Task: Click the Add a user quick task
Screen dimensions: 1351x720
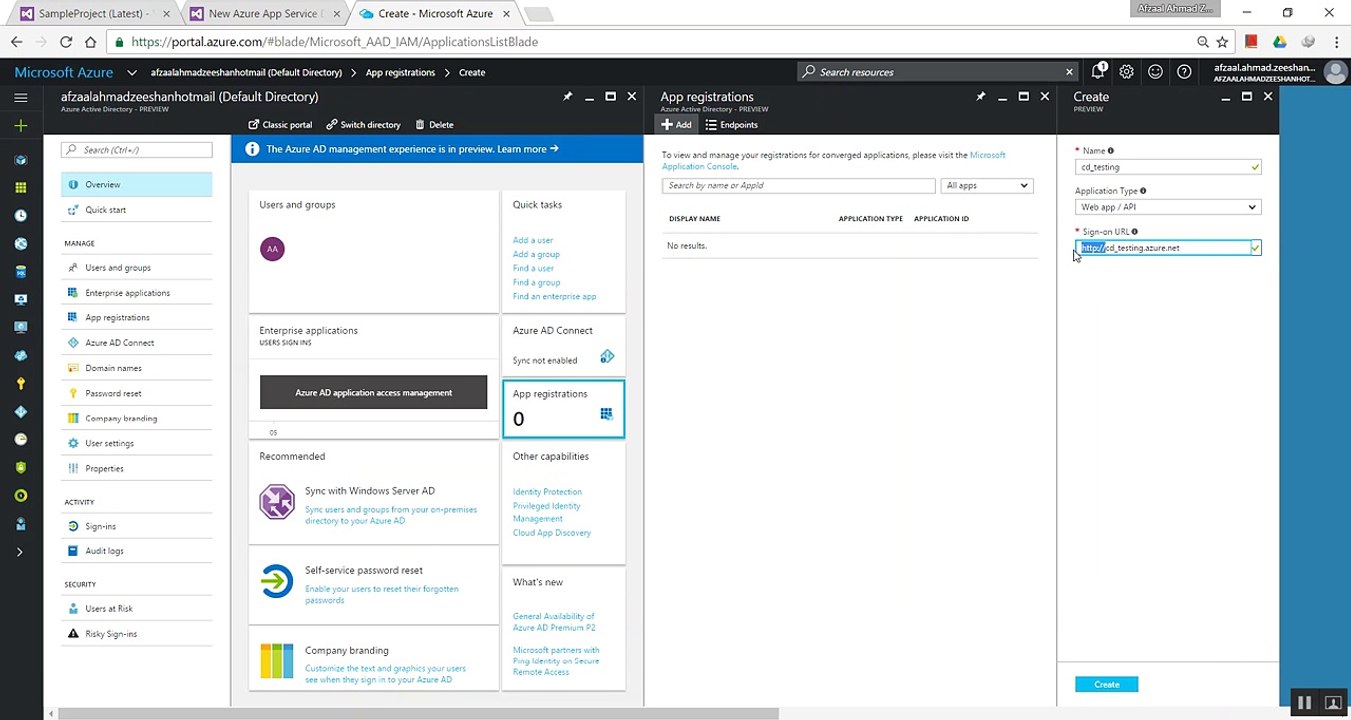Action: pyautogui.click(x=533, y=240)
